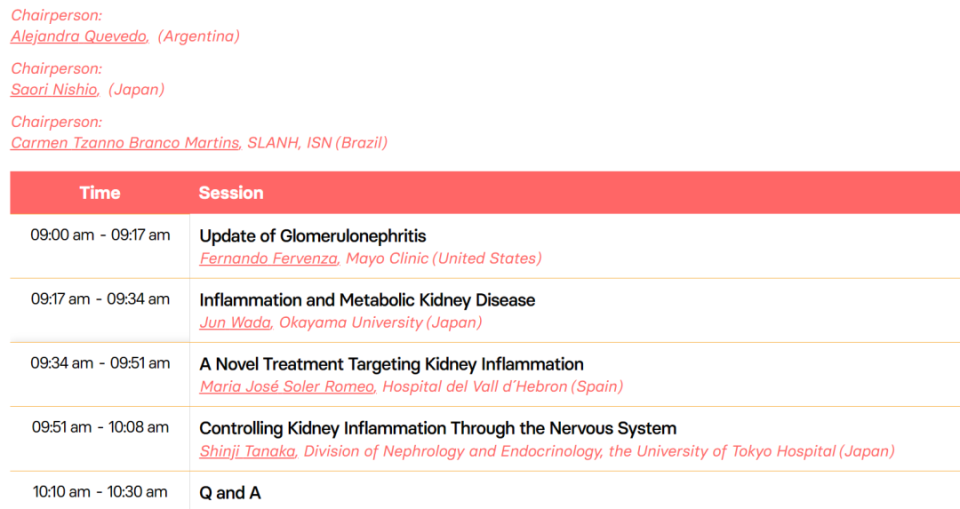Select Controlling Kidney Inflammation Through Nervous System
960x509 pixels.
(438, 429)
